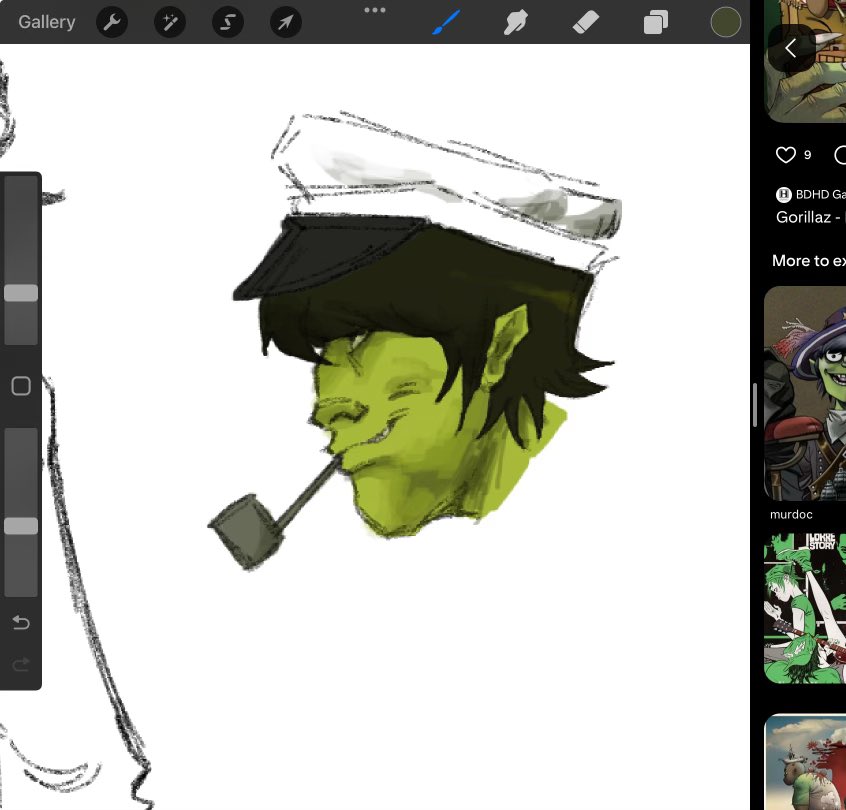
Task: Open the Actions wrench menu
Action: pyautogui.click(x=112, y=22)
